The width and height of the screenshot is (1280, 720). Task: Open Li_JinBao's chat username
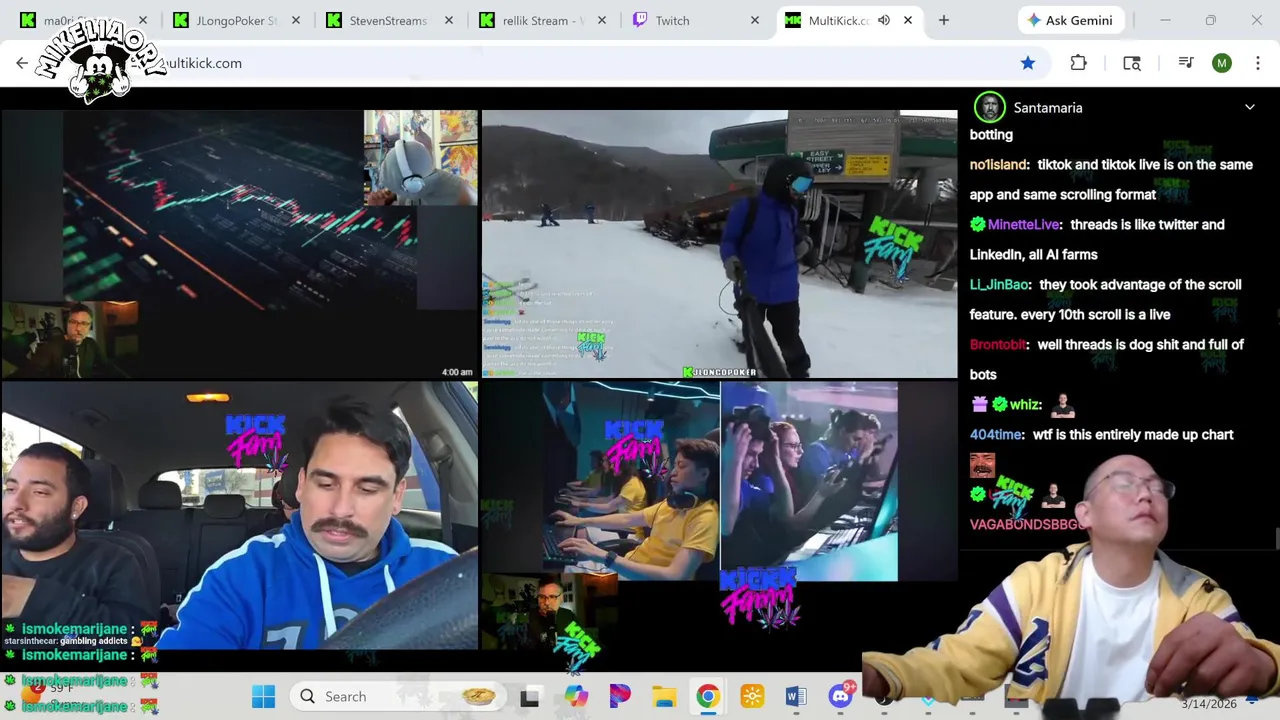[1000, 284]
